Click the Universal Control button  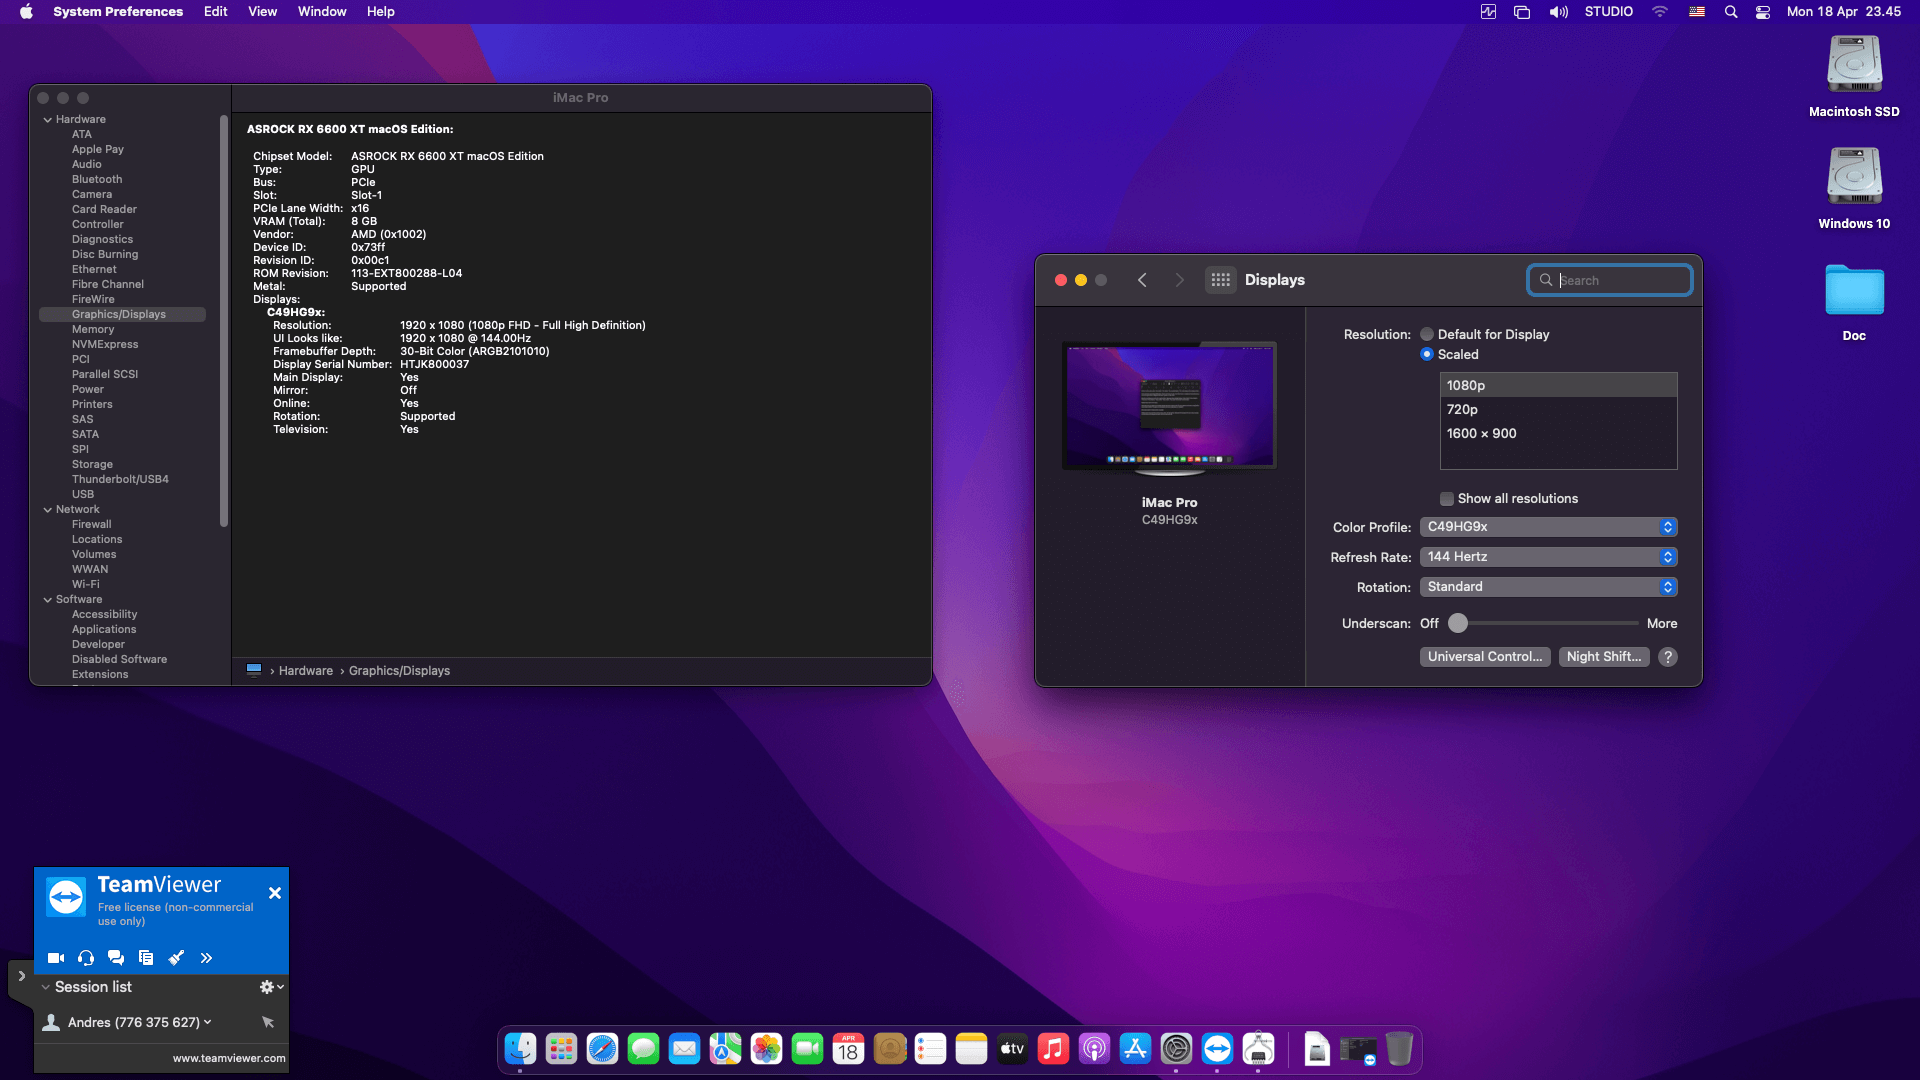[x=1485, y=657]
